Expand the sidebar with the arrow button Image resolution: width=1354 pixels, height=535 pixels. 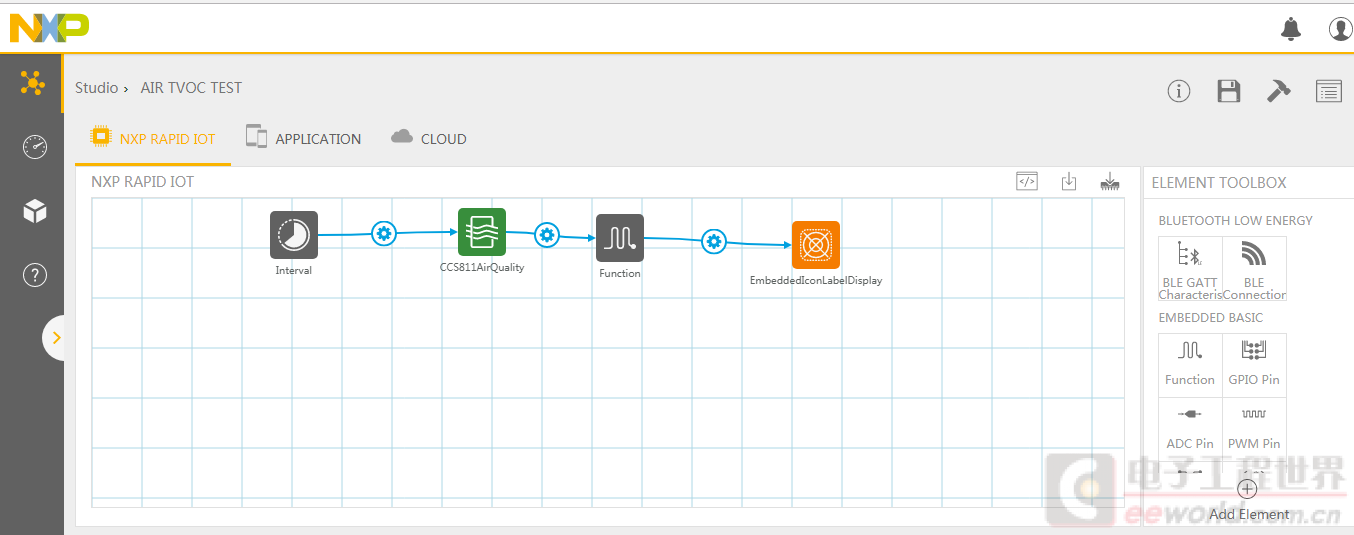pyautogui.click(x=56, y=338)
